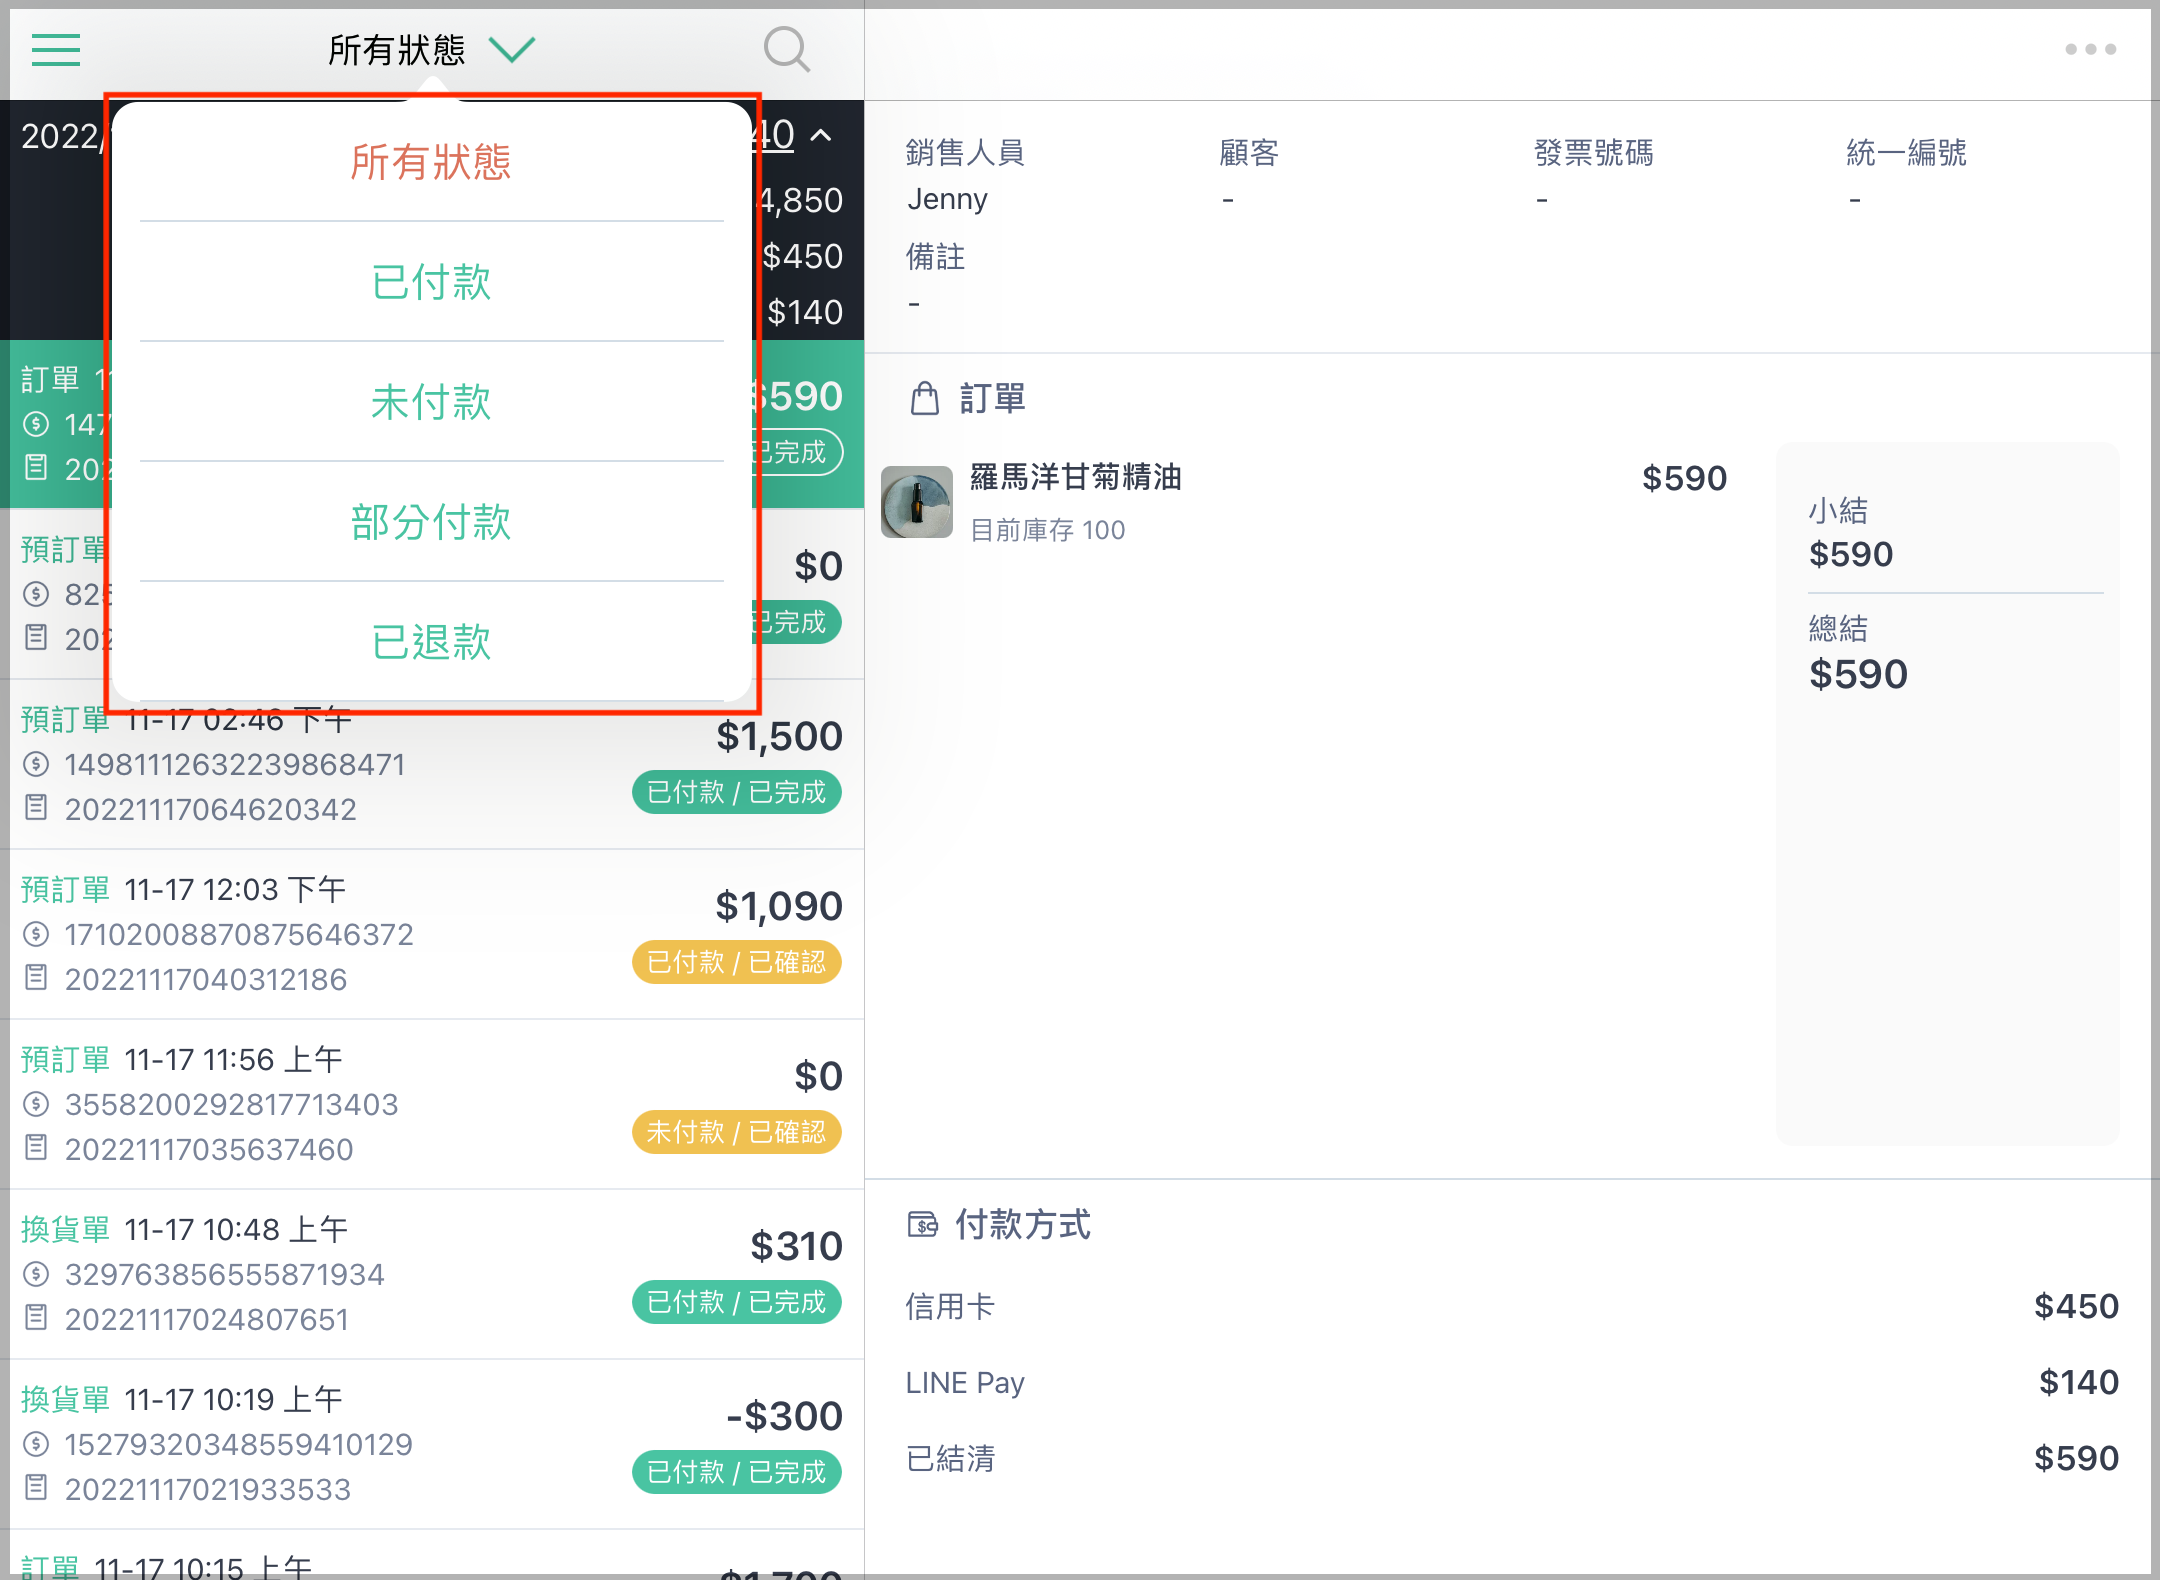Click receipt icon for 20221117064620342

pos(36,807)
